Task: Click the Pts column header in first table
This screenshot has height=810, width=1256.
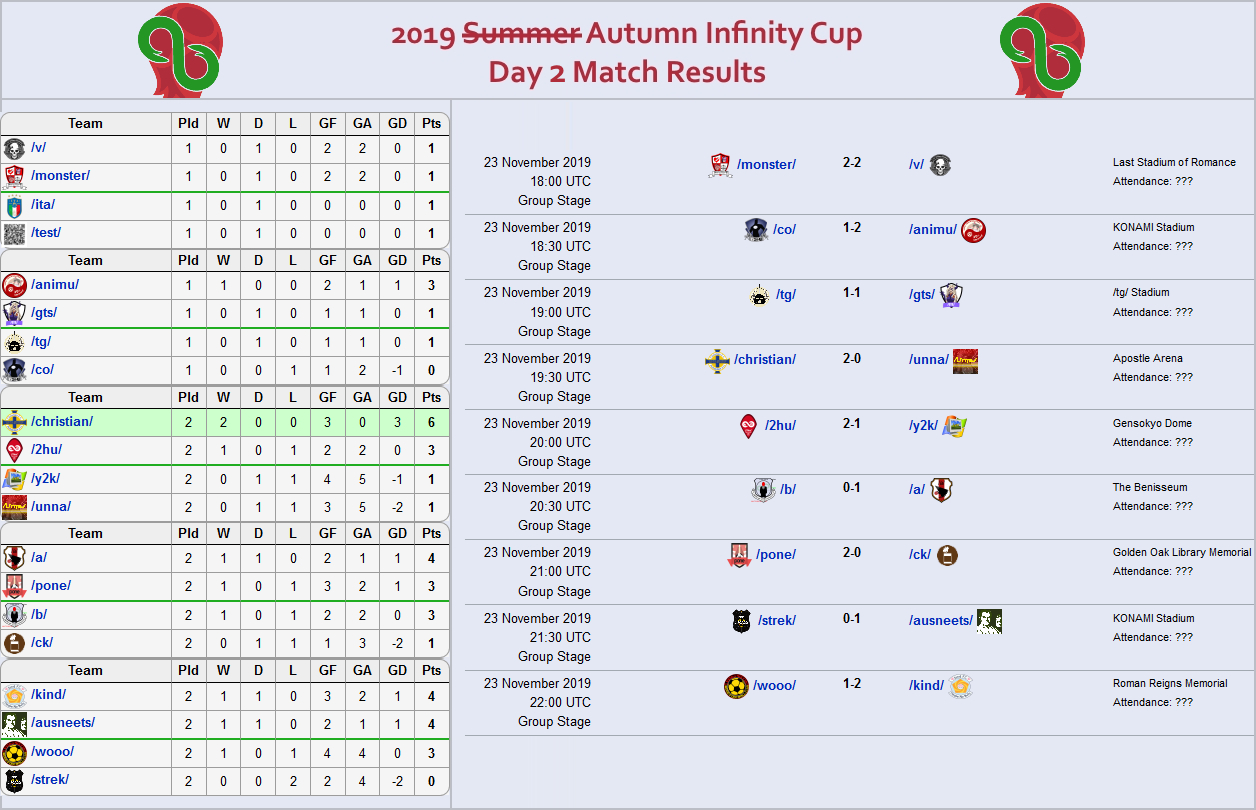Action: [x=431, y=123]
